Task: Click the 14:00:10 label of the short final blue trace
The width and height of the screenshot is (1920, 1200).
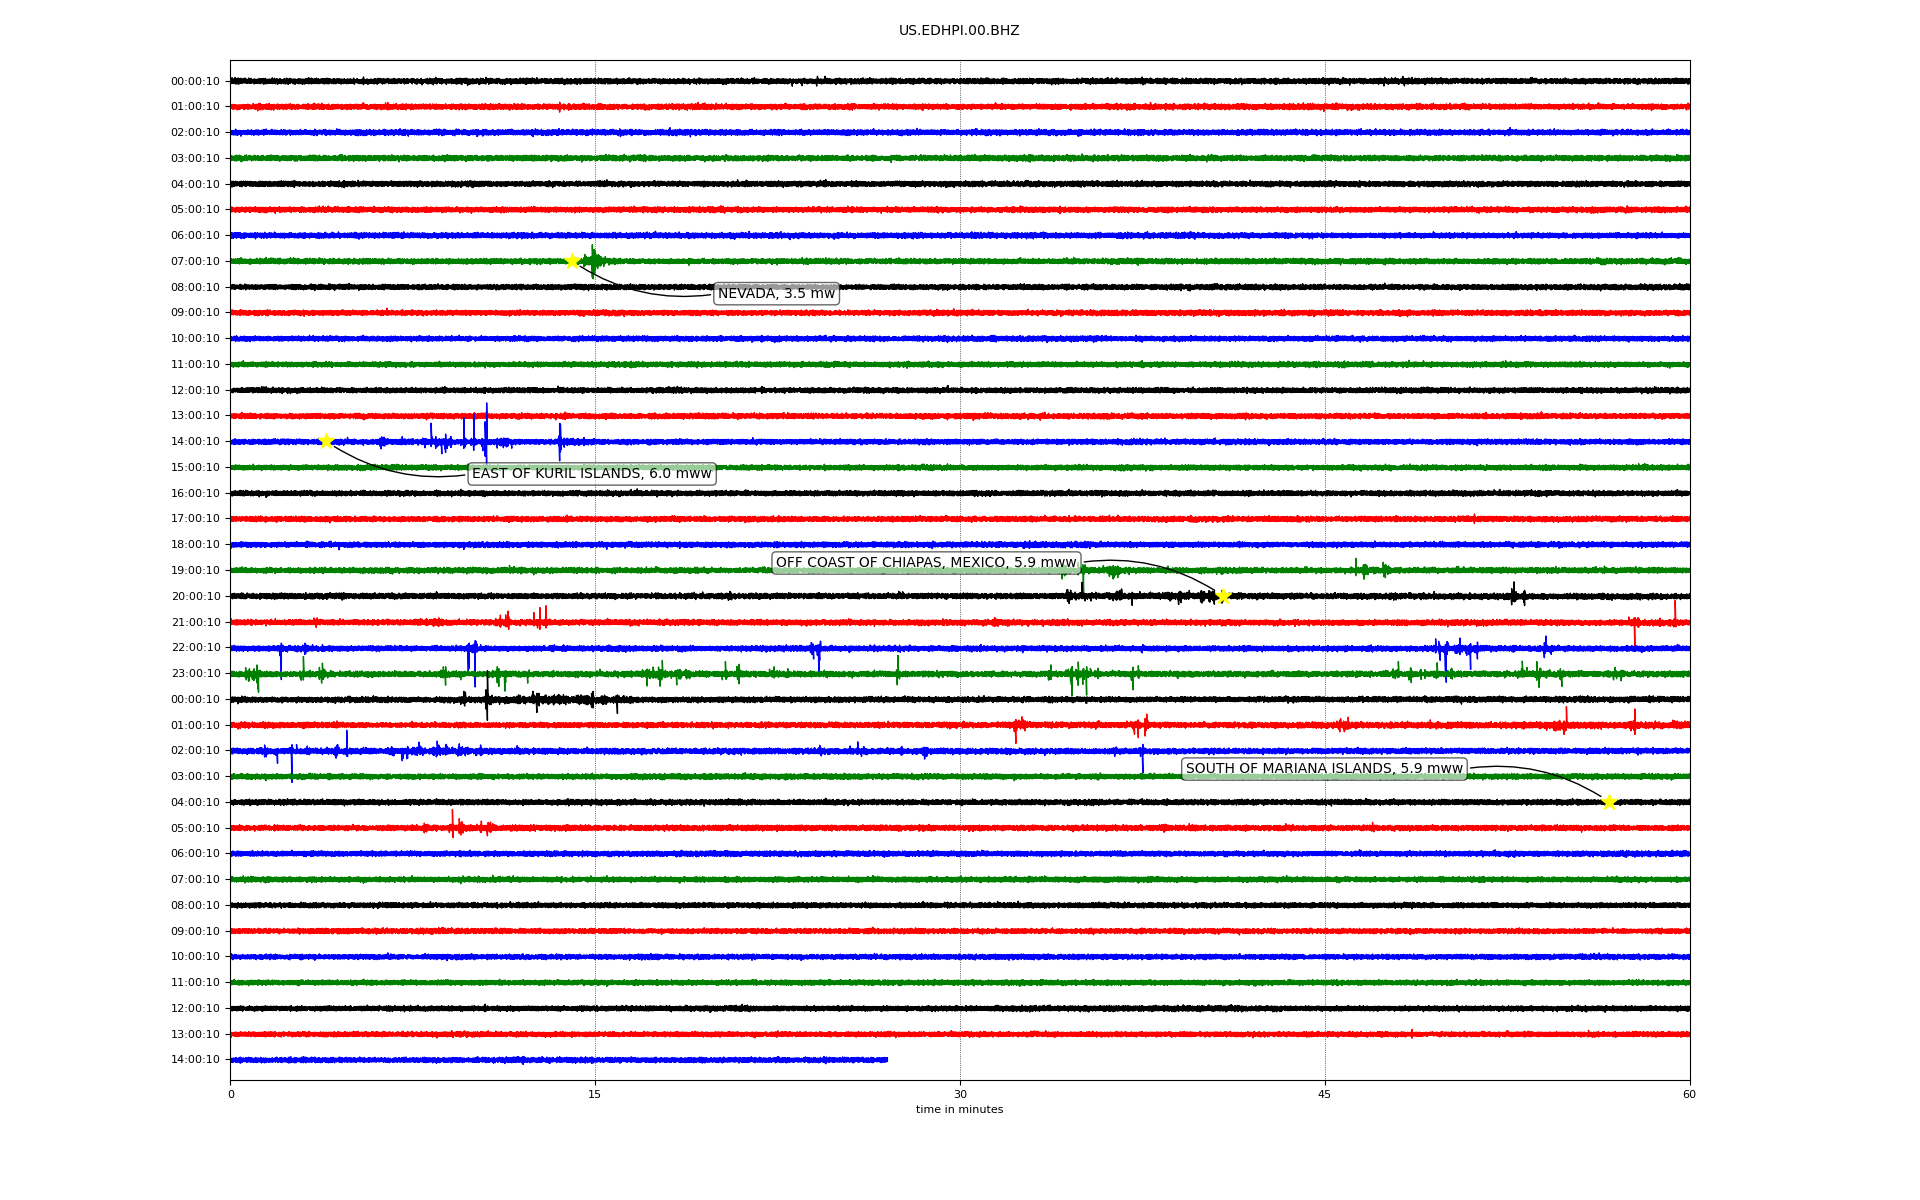Action: pyautogui.click(x=195, y=1059)
